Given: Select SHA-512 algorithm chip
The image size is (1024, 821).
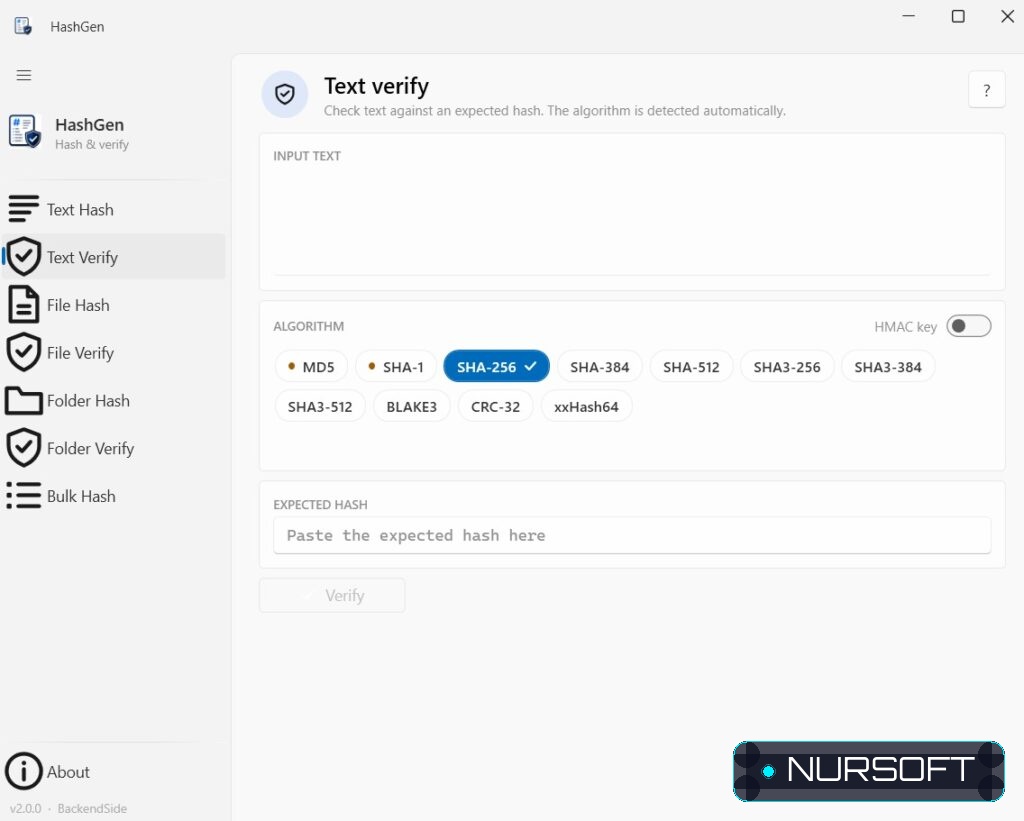Looking at the screenshot, I should [691, 367].
